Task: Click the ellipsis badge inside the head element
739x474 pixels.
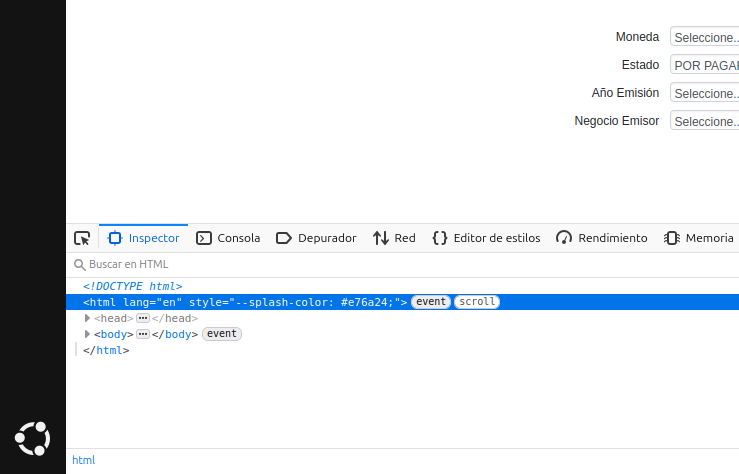Action: coord(143,318)
